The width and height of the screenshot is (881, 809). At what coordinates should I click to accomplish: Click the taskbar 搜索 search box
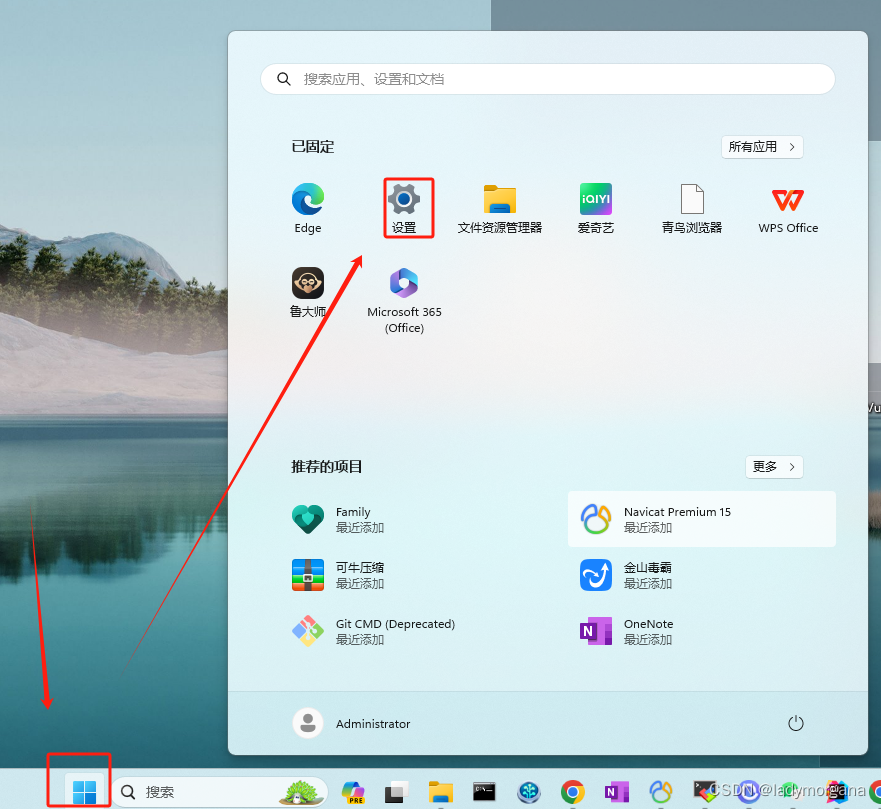click(x=220, y=792)
